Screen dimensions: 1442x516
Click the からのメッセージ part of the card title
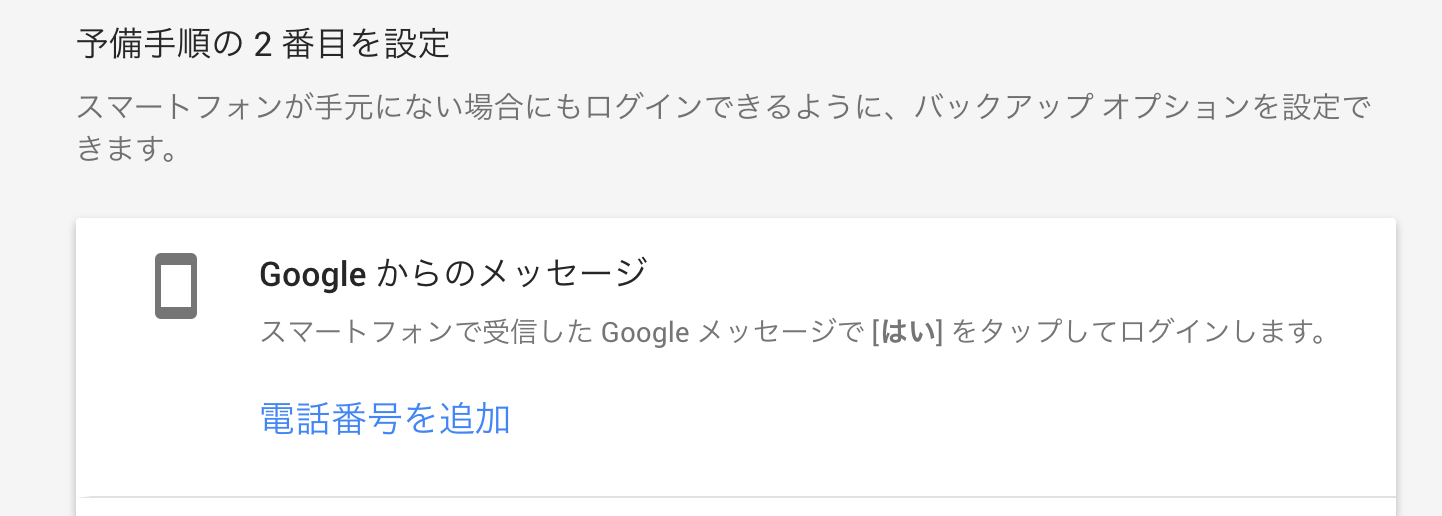click(512, 274)
